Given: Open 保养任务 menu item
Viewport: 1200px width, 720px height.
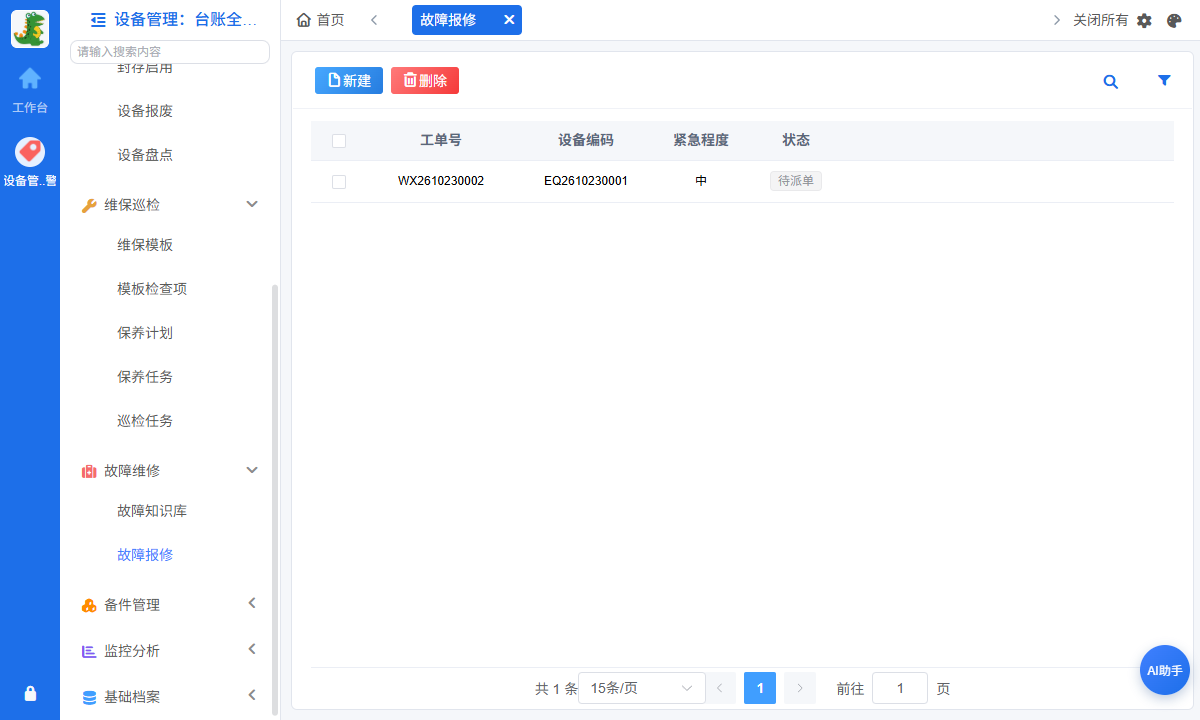Looking at the screenshot, I should pos(145,377).
